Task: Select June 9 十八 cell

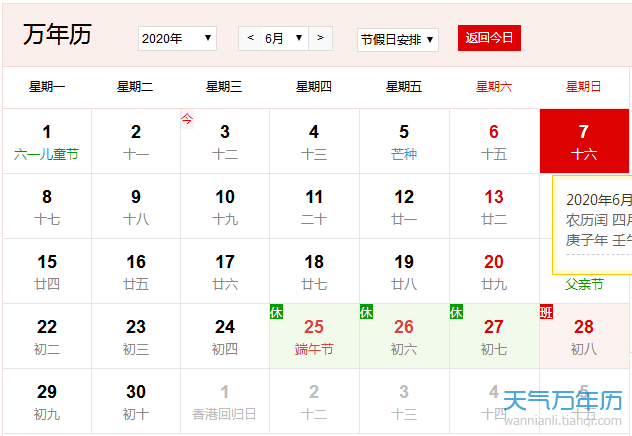Action: click(136, 206)
